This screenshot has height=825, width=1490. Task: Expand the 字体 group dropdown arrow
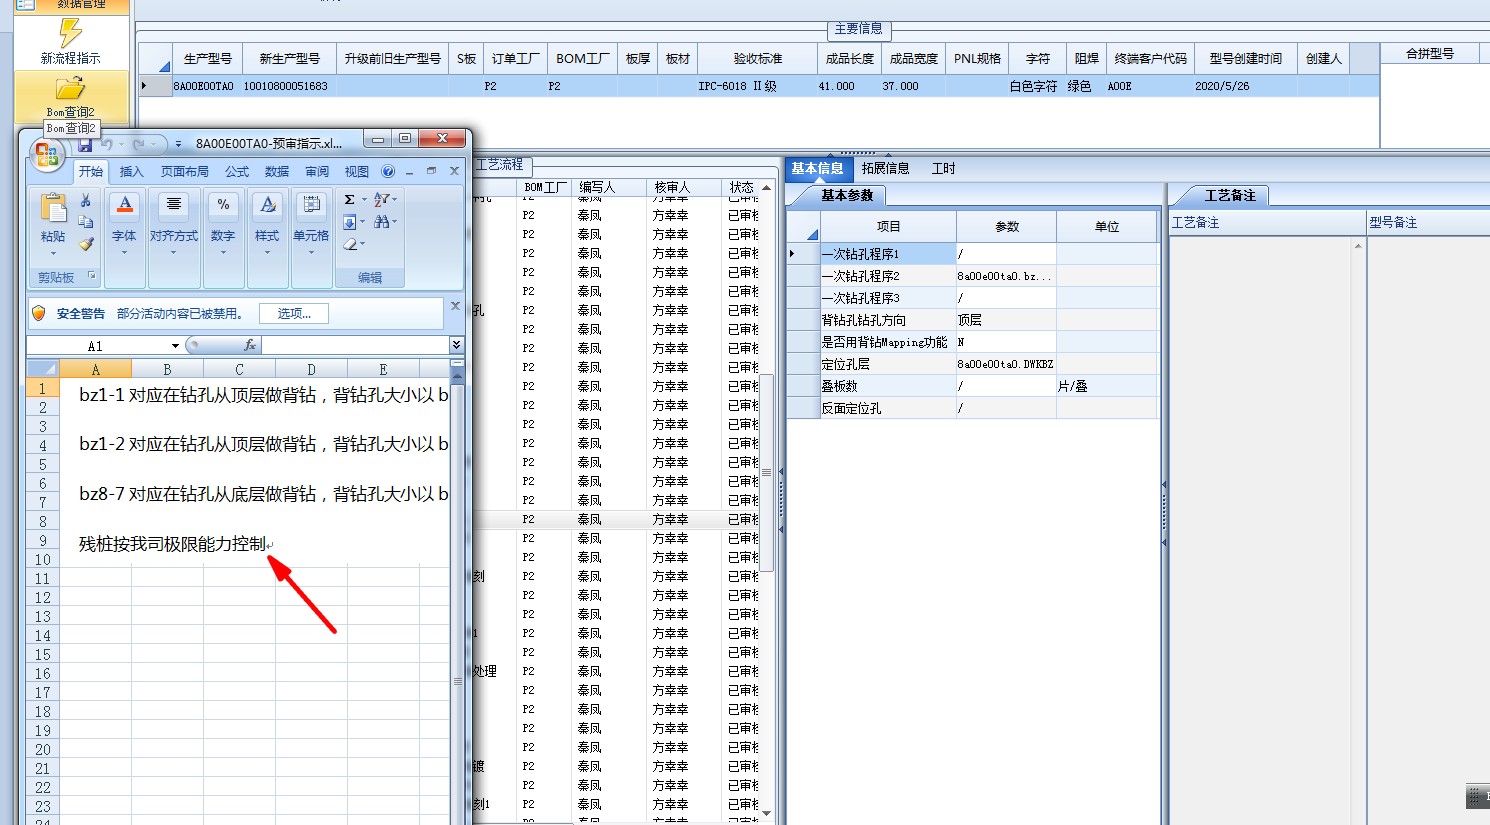(x=125, y=253)
